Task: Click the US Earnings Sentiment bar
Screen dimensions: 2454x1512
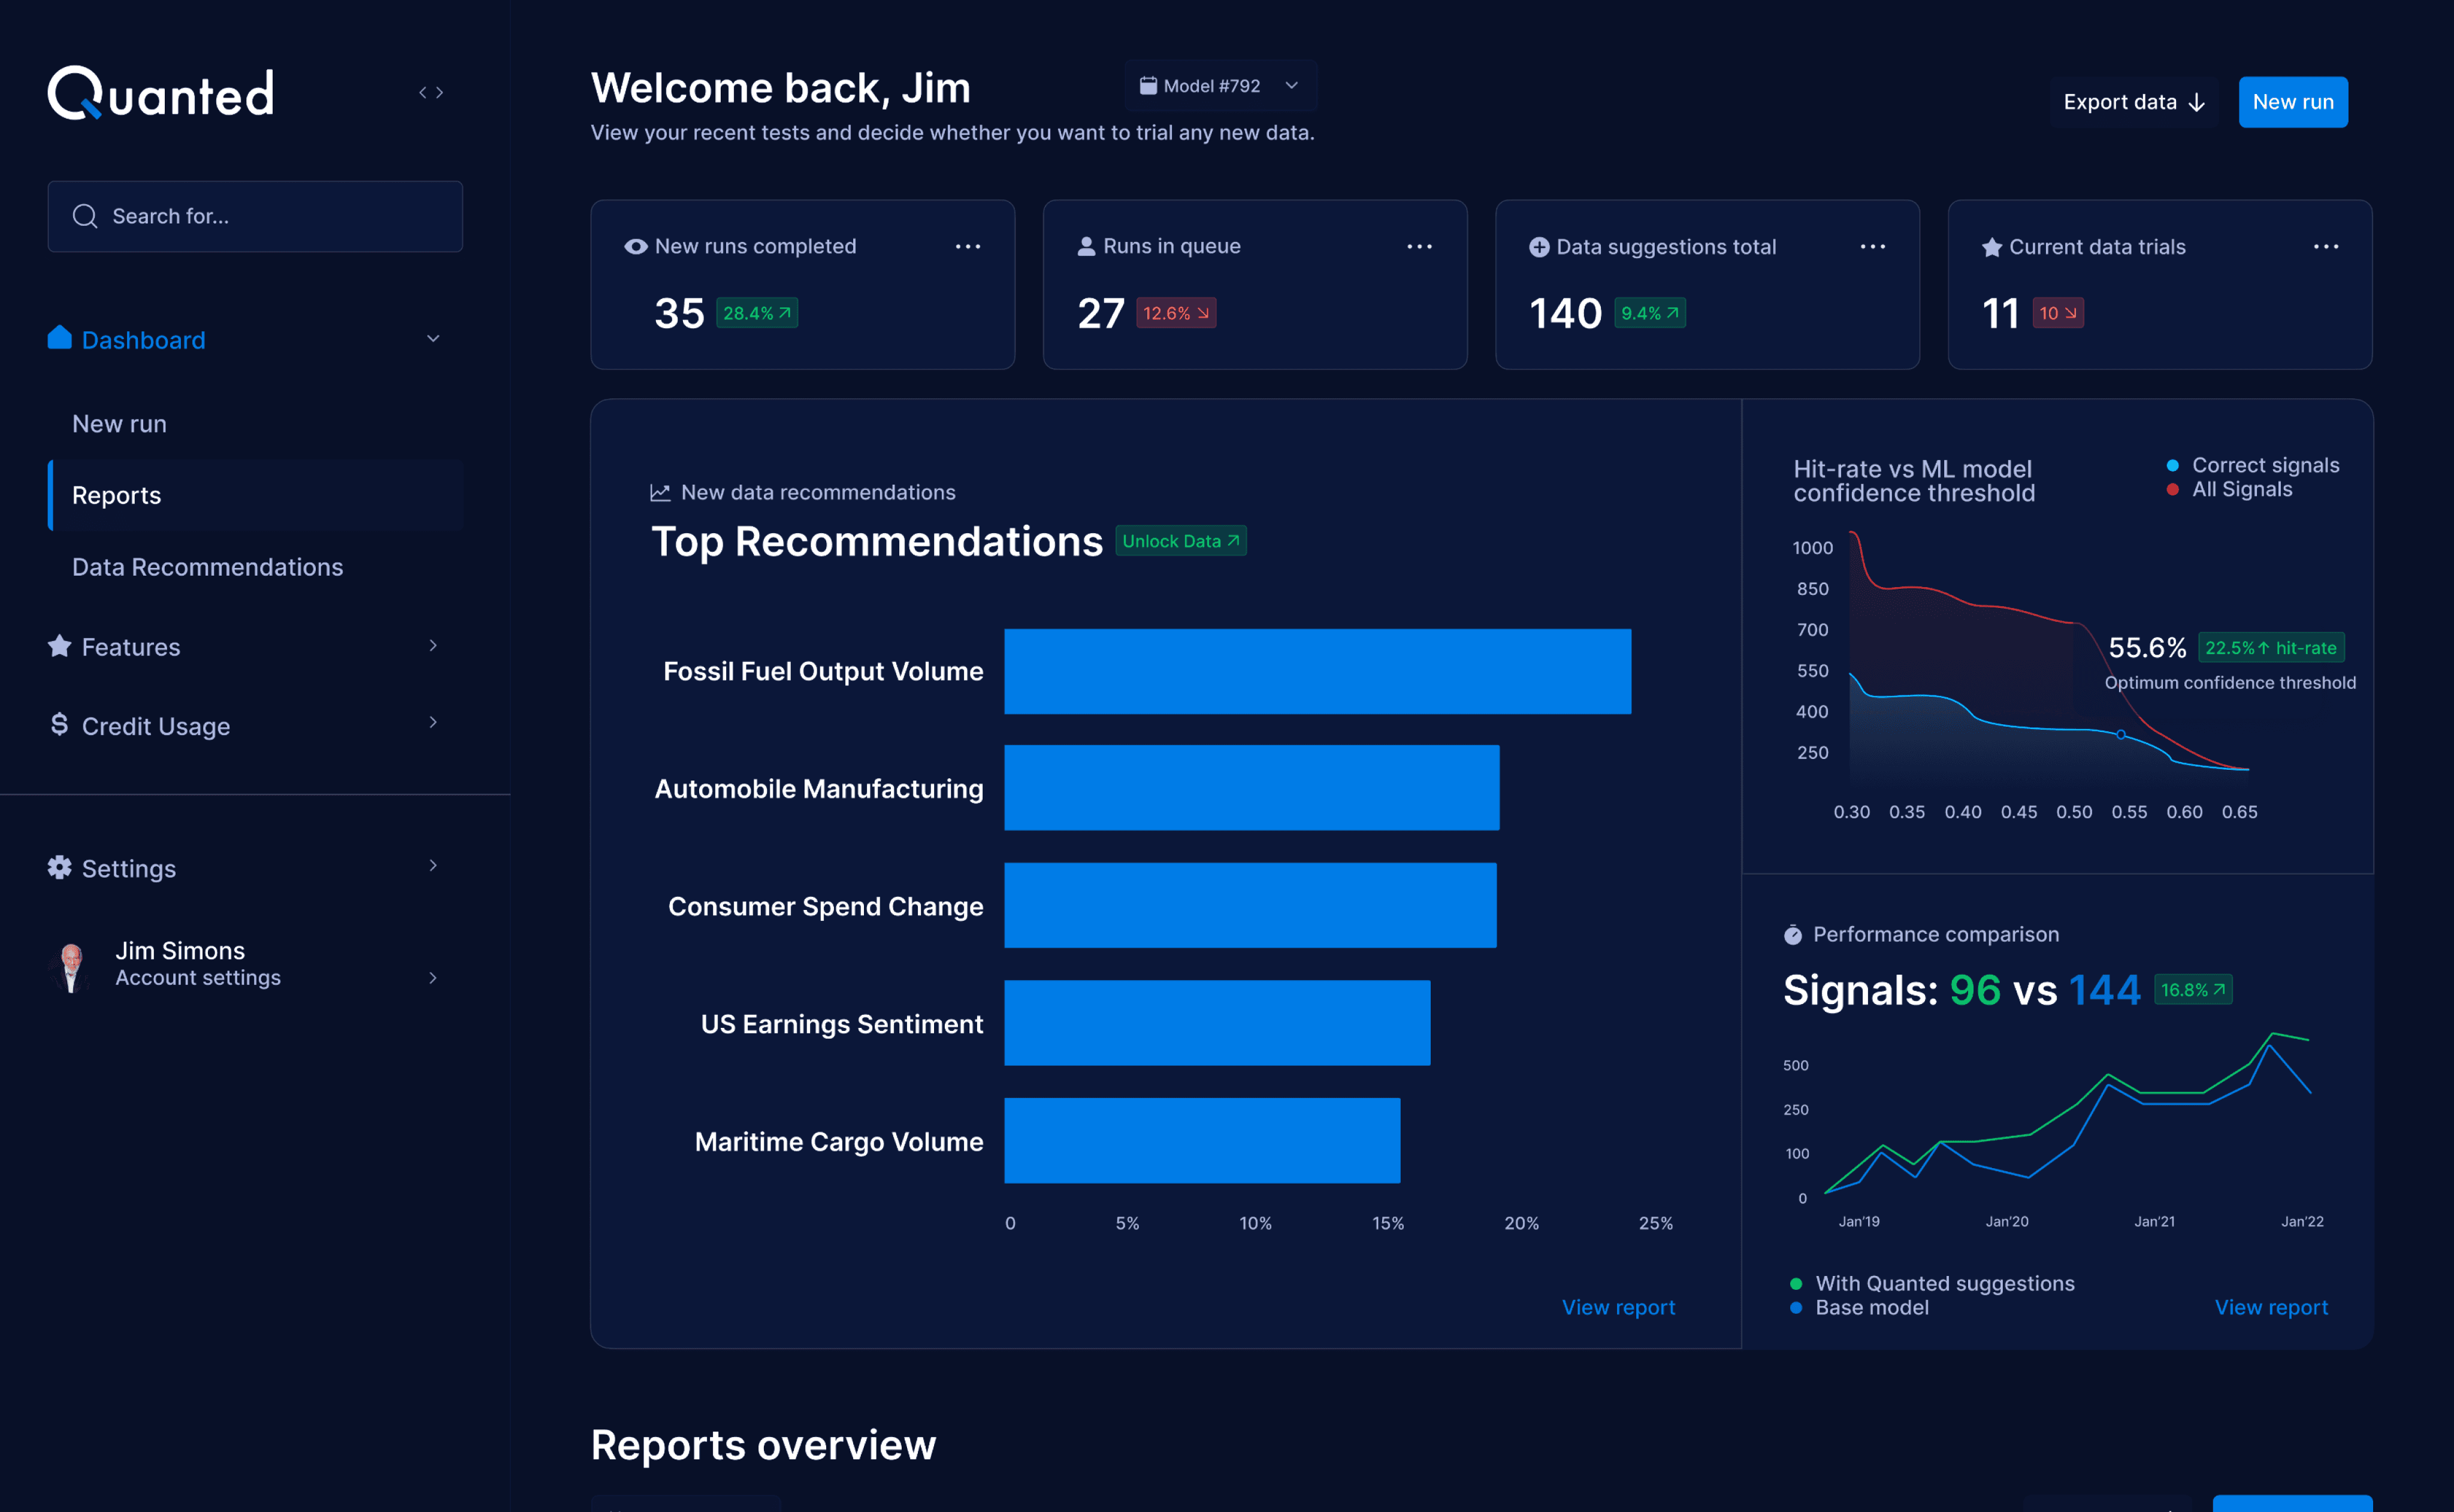Action: (x=1218, y=1023)
